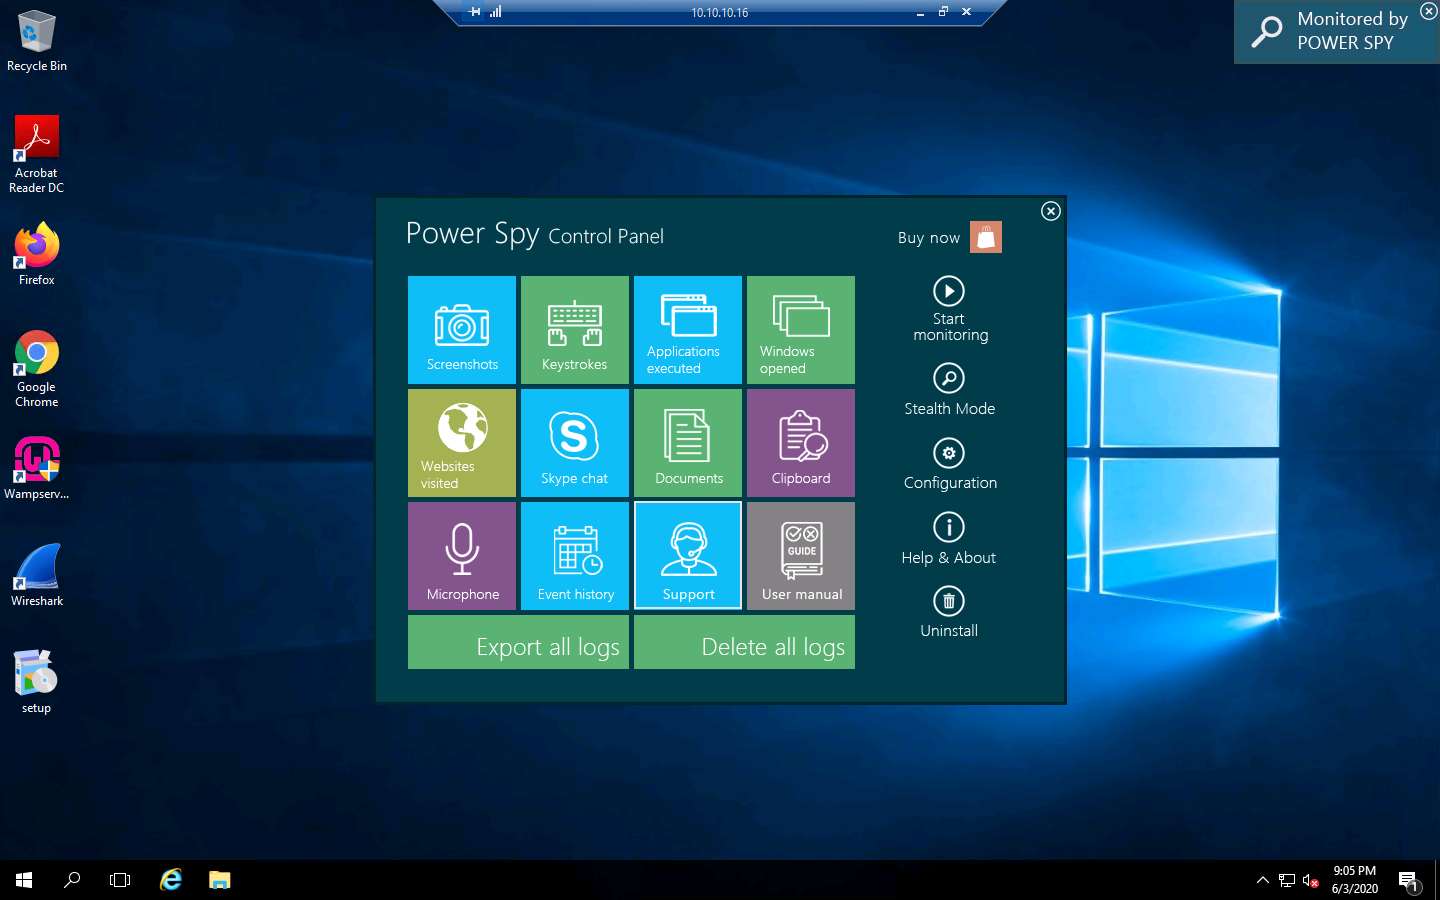The height and width of the screenshot is (900, 1440).
Task: Open taskbar Search
Action: click(72, 880)
